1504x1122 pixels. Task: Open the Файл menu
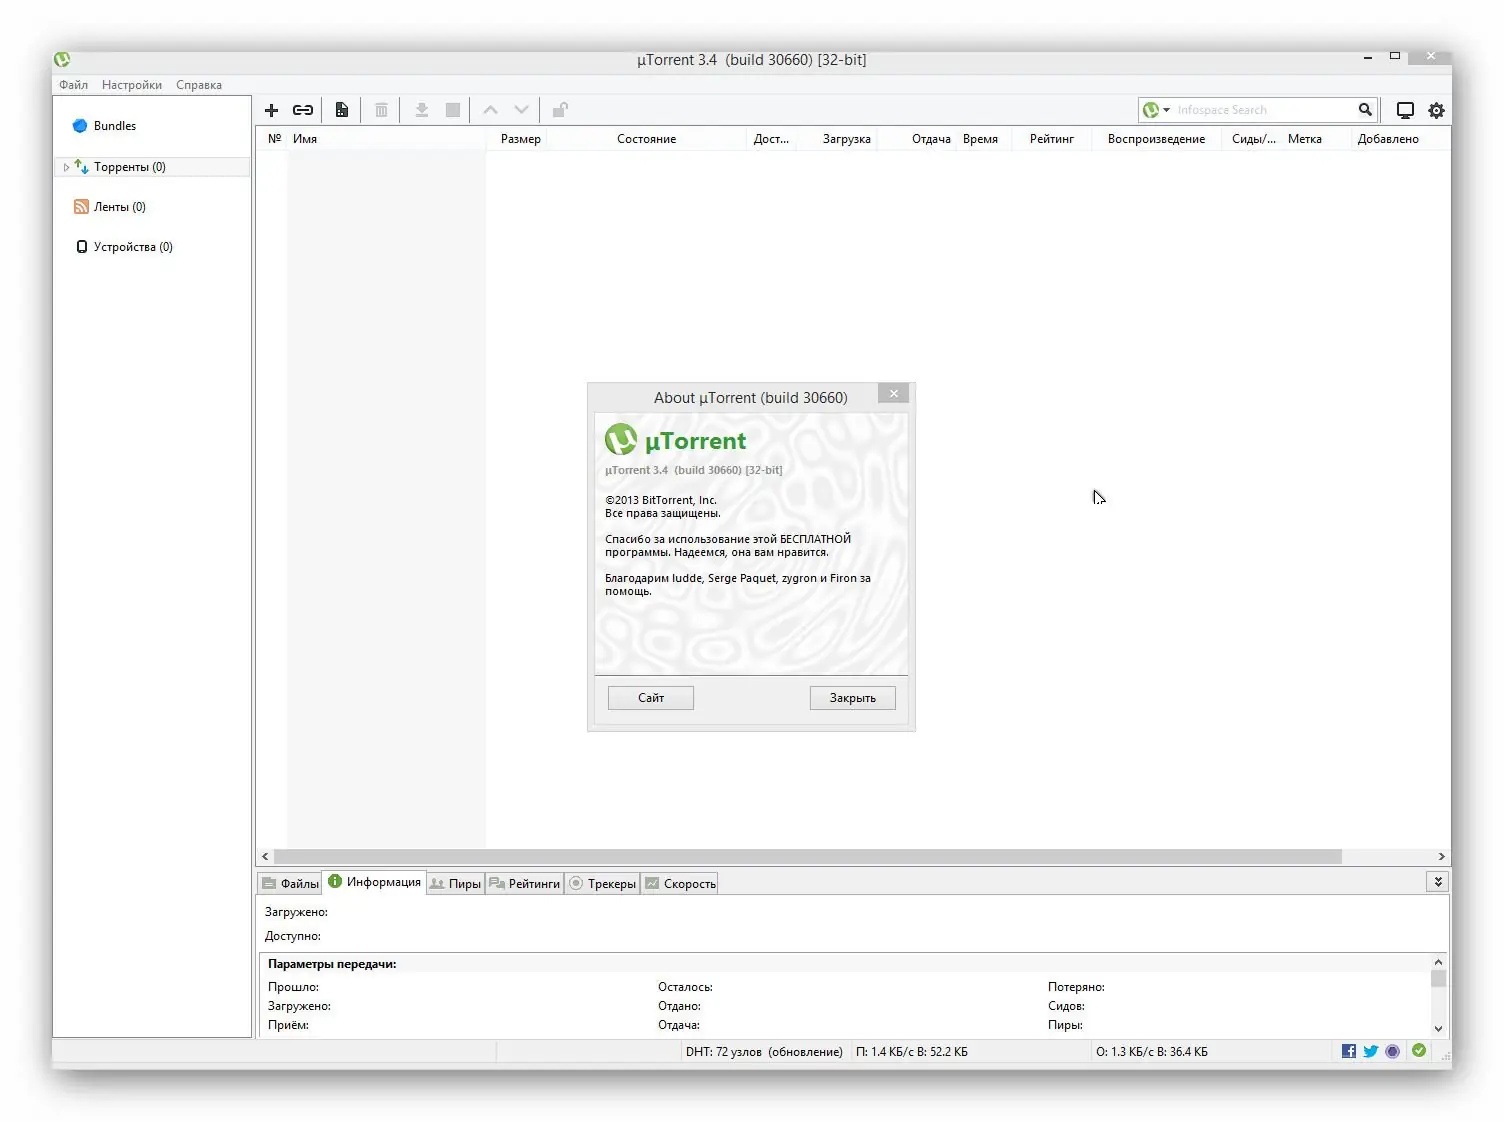tap(73, 85)
